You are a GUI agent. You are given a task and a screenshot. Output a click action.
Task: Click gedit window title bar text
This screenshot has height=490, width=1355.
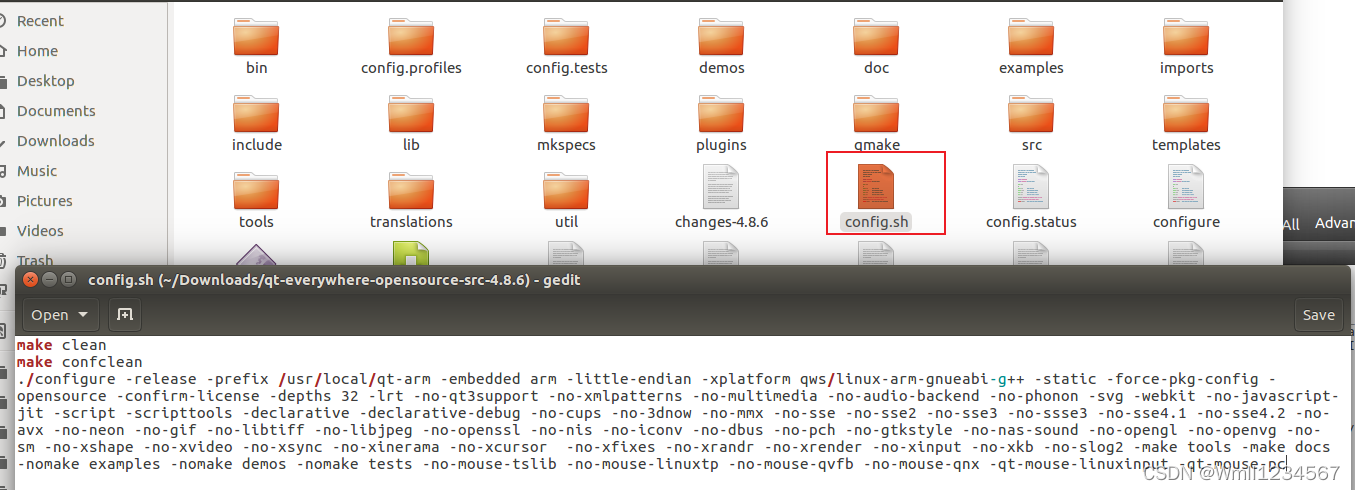(334, 280)
